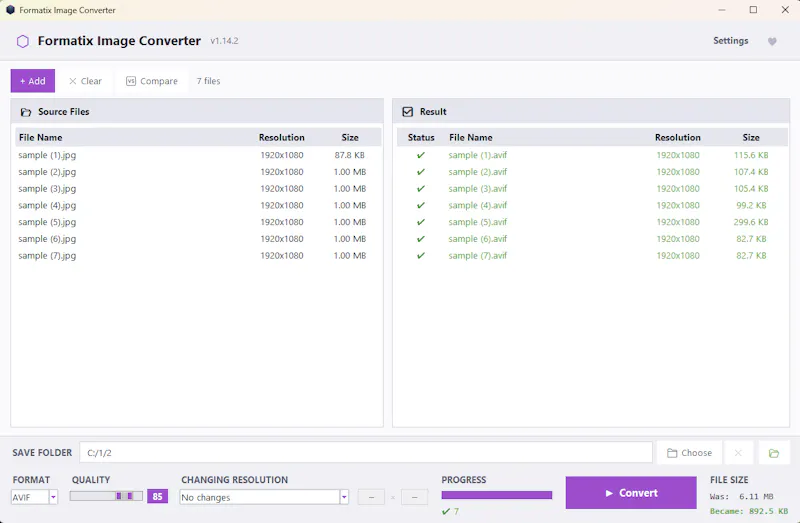
Task: Click checkmark status of sample (2).avif
Action: [x=421, y=172]
